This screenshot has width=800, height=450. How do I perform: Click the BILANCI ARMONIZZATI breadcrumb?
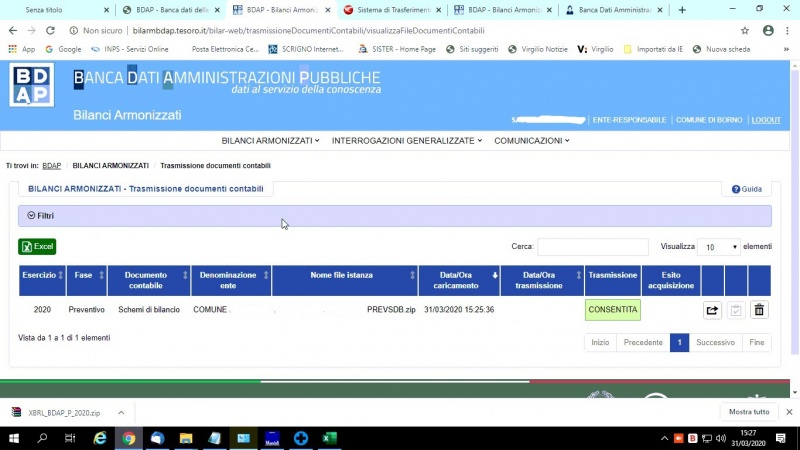111,166
